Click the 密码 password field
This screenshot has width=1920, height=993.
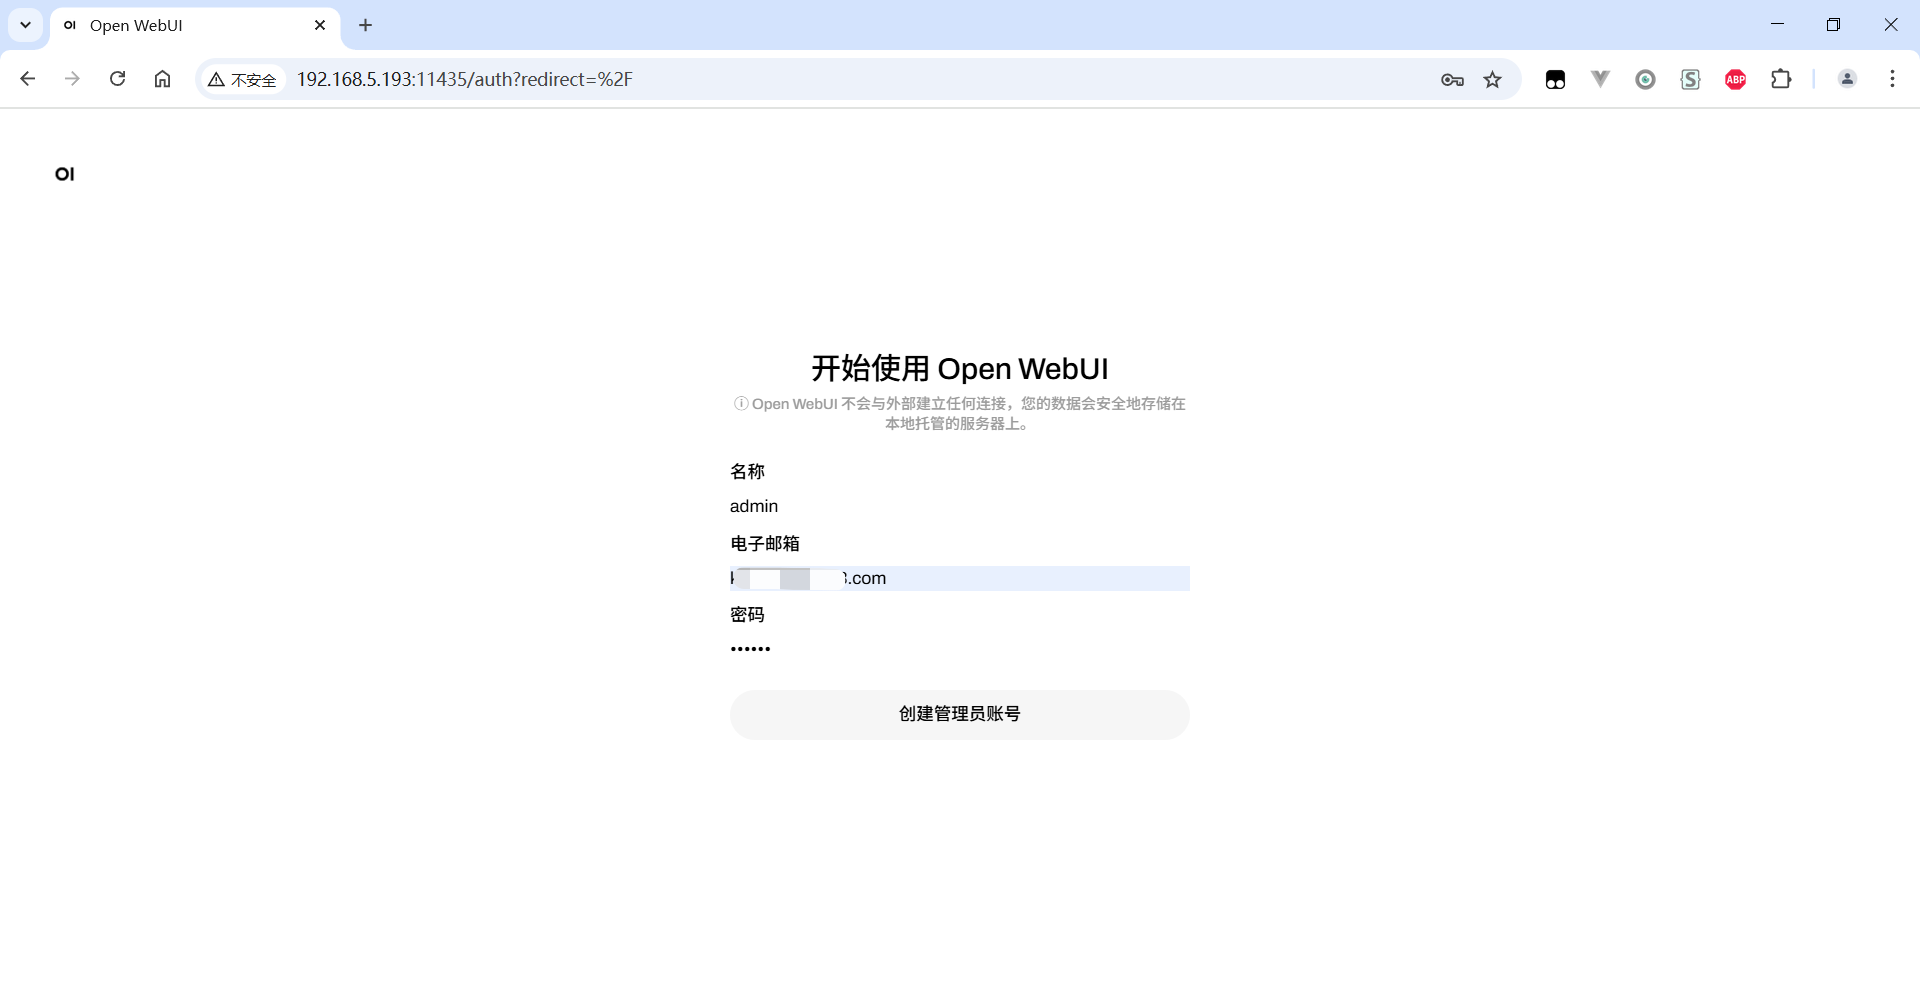[x=960, y=649]
